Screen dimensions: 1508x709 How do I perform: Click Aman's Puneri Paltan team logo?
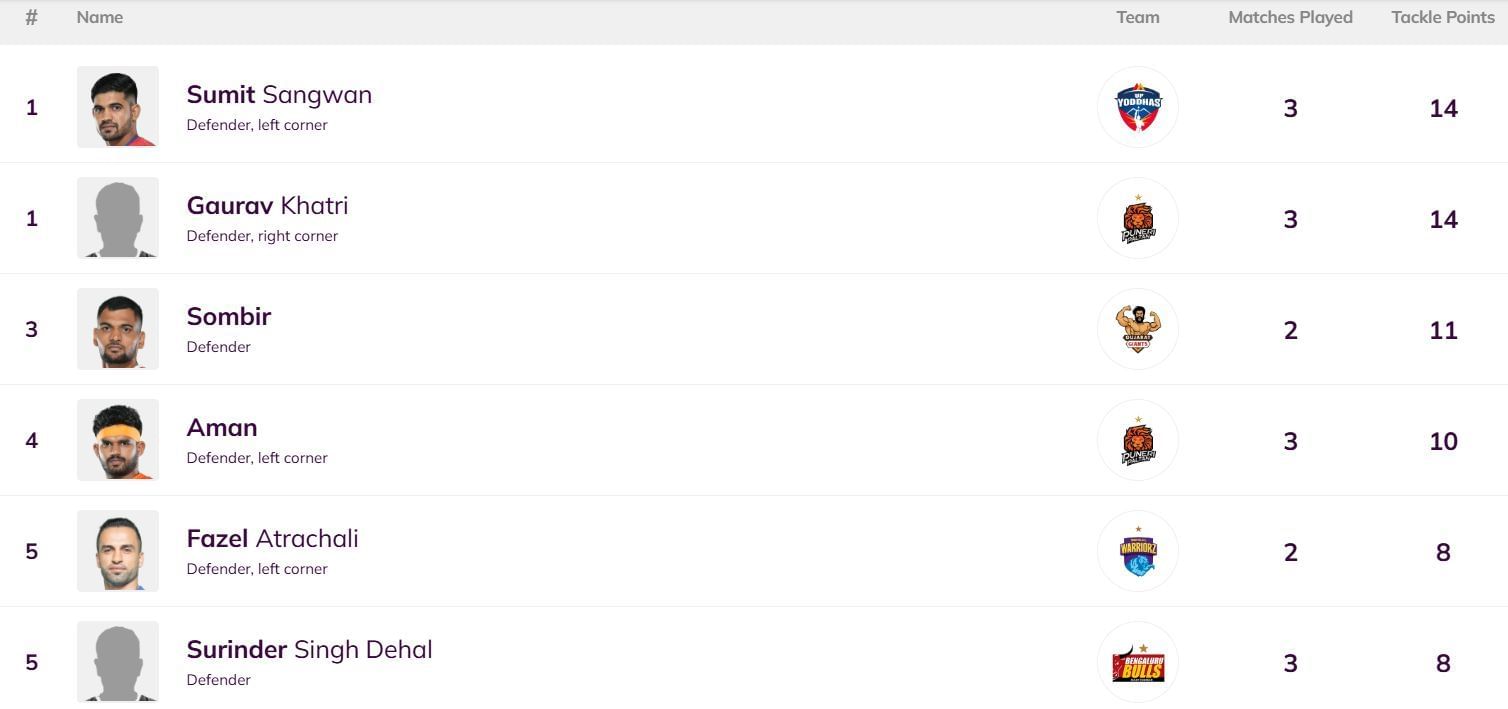coord(1137,440)
